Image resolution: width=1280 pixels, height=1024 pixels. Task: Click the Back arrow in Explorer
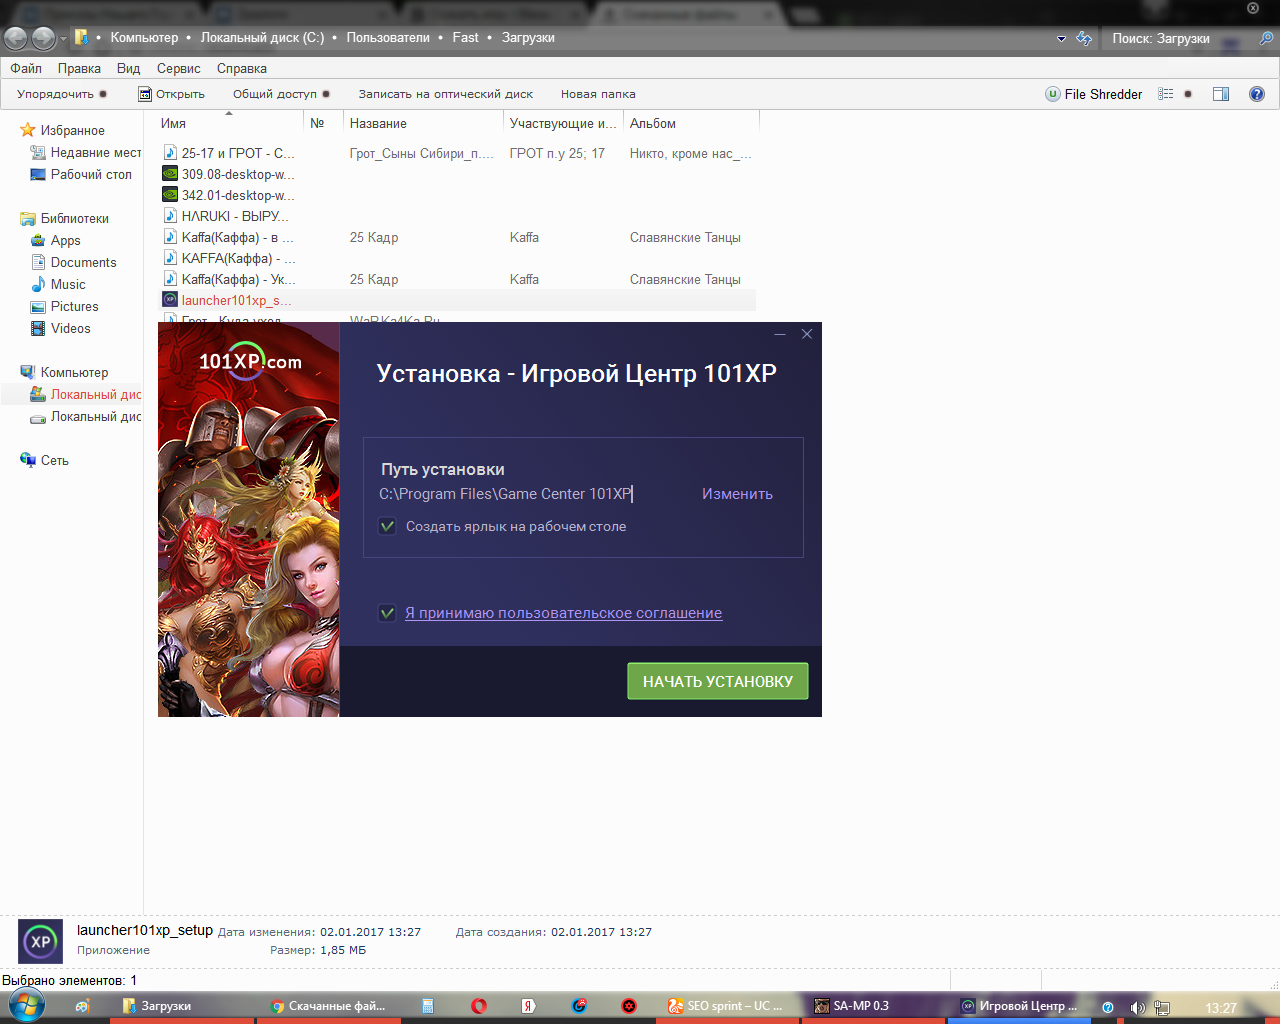tap(16, 38)
